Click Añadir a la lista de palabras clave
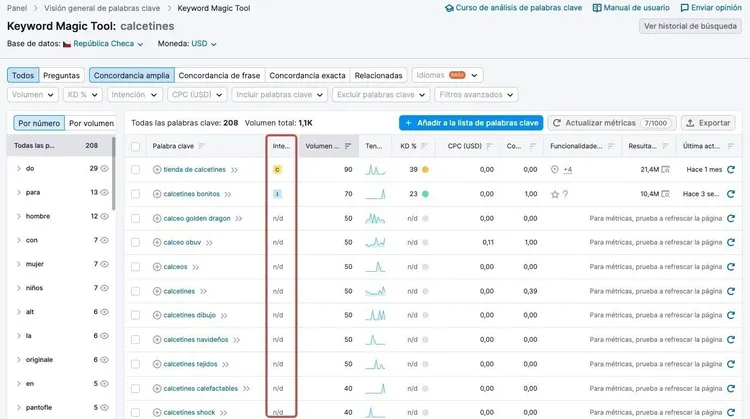Screen dimensions: 750x419 click(x=471, y=123)
